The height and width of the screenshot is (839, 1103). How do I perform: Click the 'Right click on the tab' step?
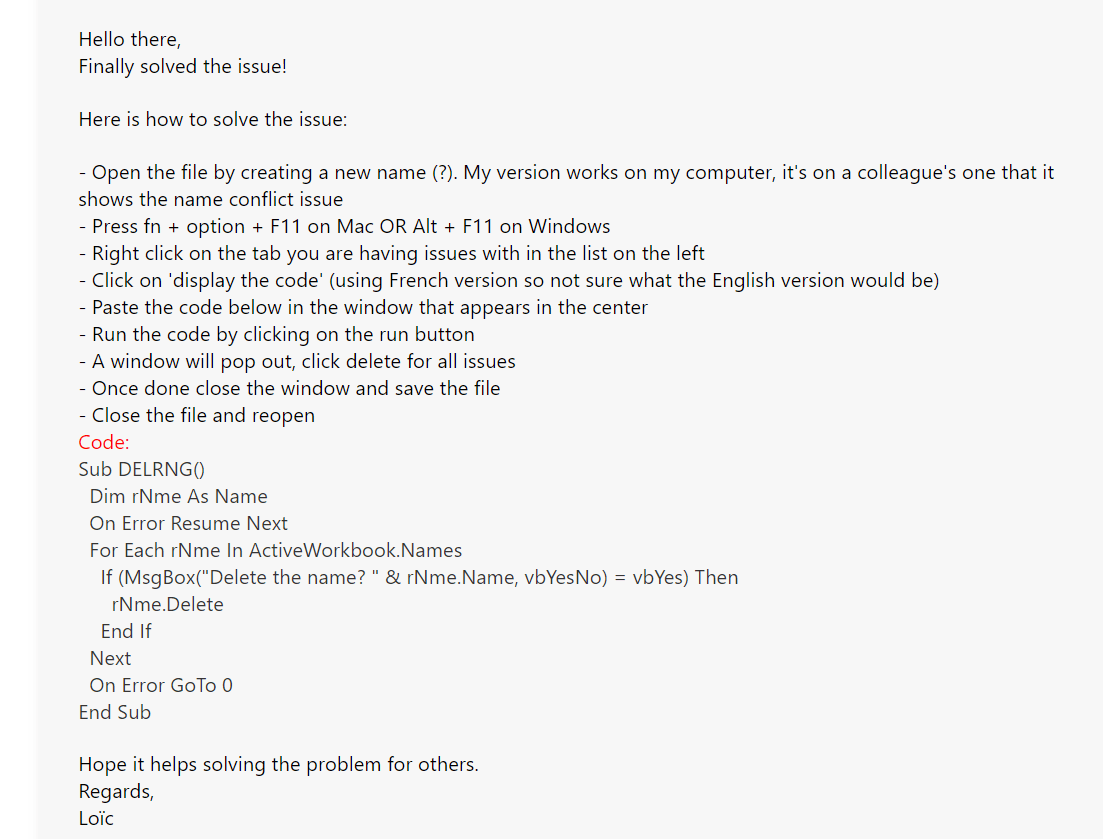391,253
